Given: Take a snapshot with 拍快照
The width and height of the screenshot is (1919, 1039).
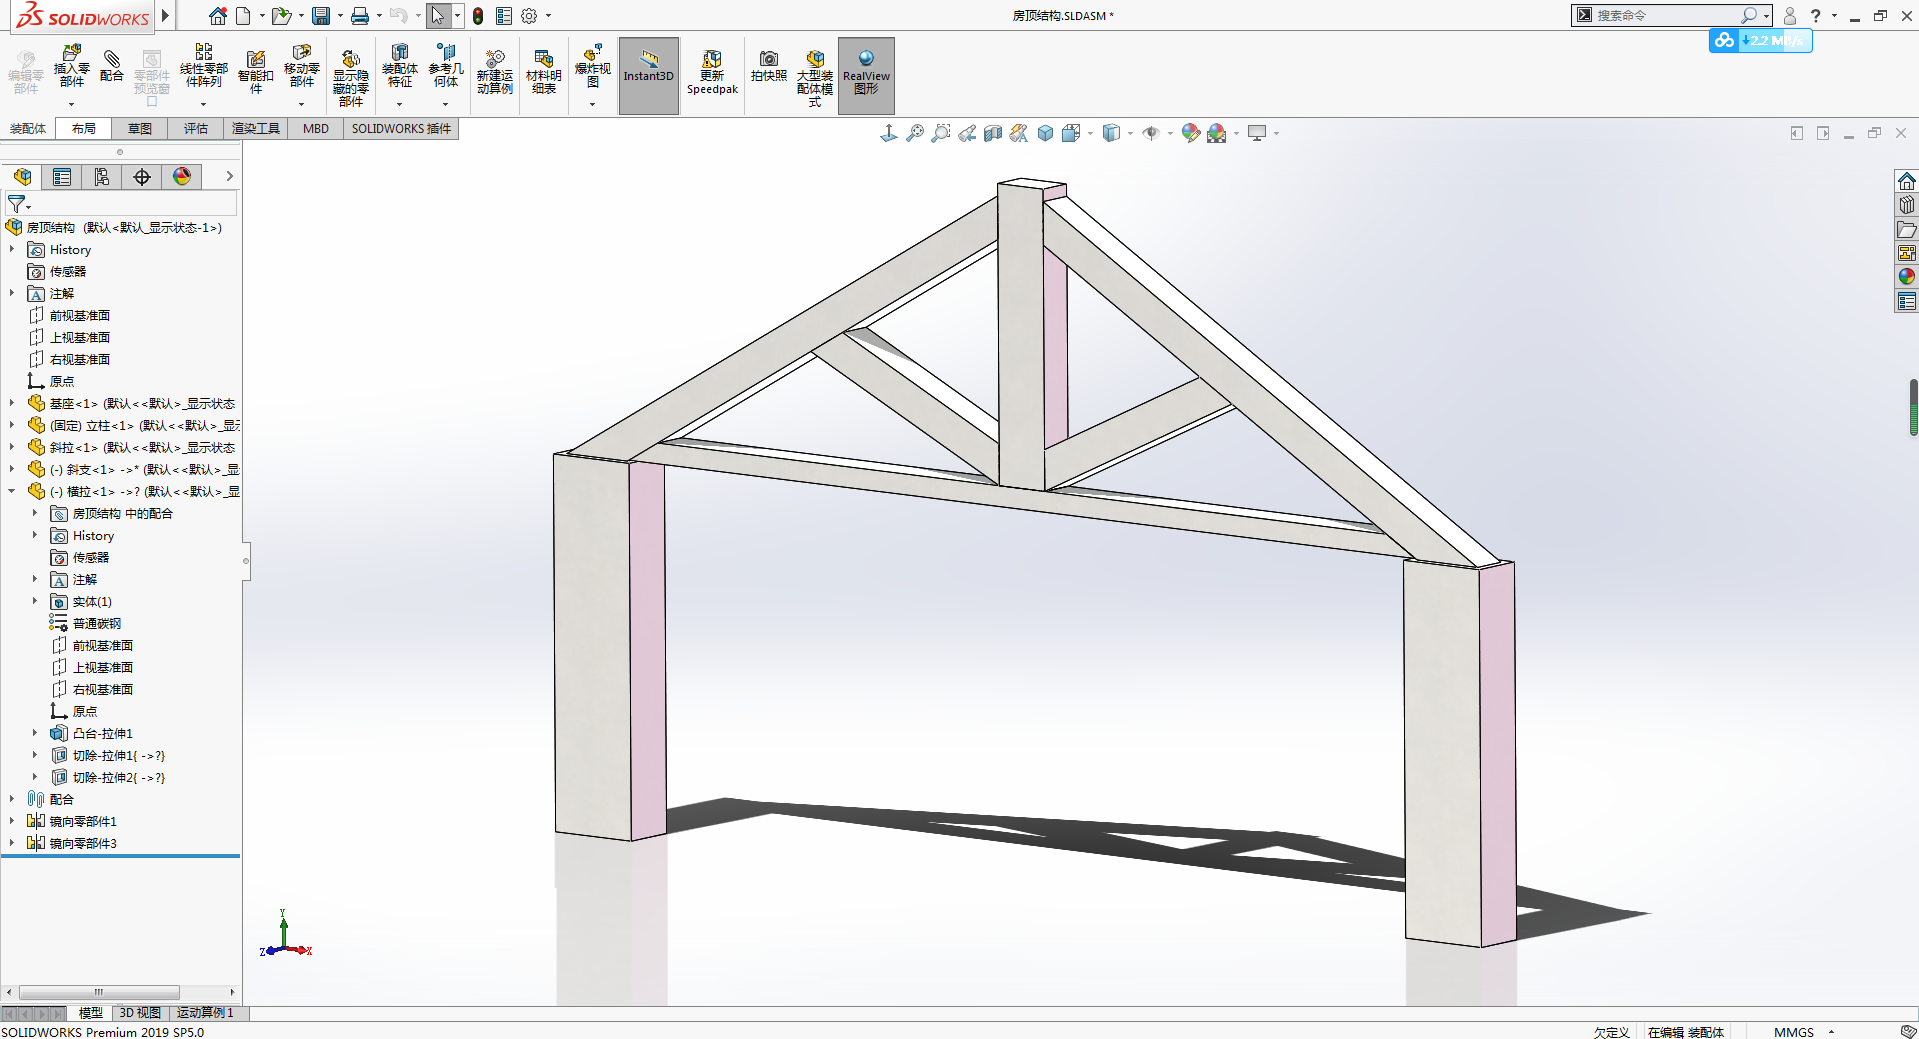Looking at the screenshot, I should click(769, 67).
